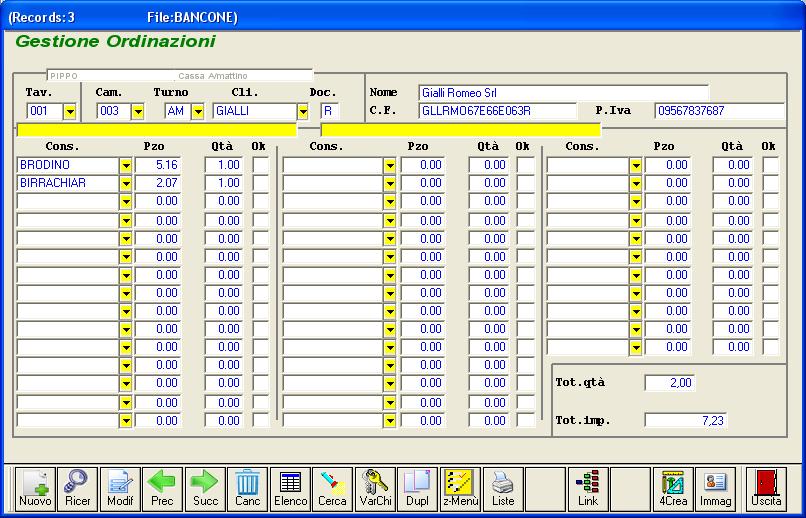Click the PIPPO Cassa A/mattino field
The height and width of the screenshot is (518, 806).
pyautogui.click(x=180, y=76)
